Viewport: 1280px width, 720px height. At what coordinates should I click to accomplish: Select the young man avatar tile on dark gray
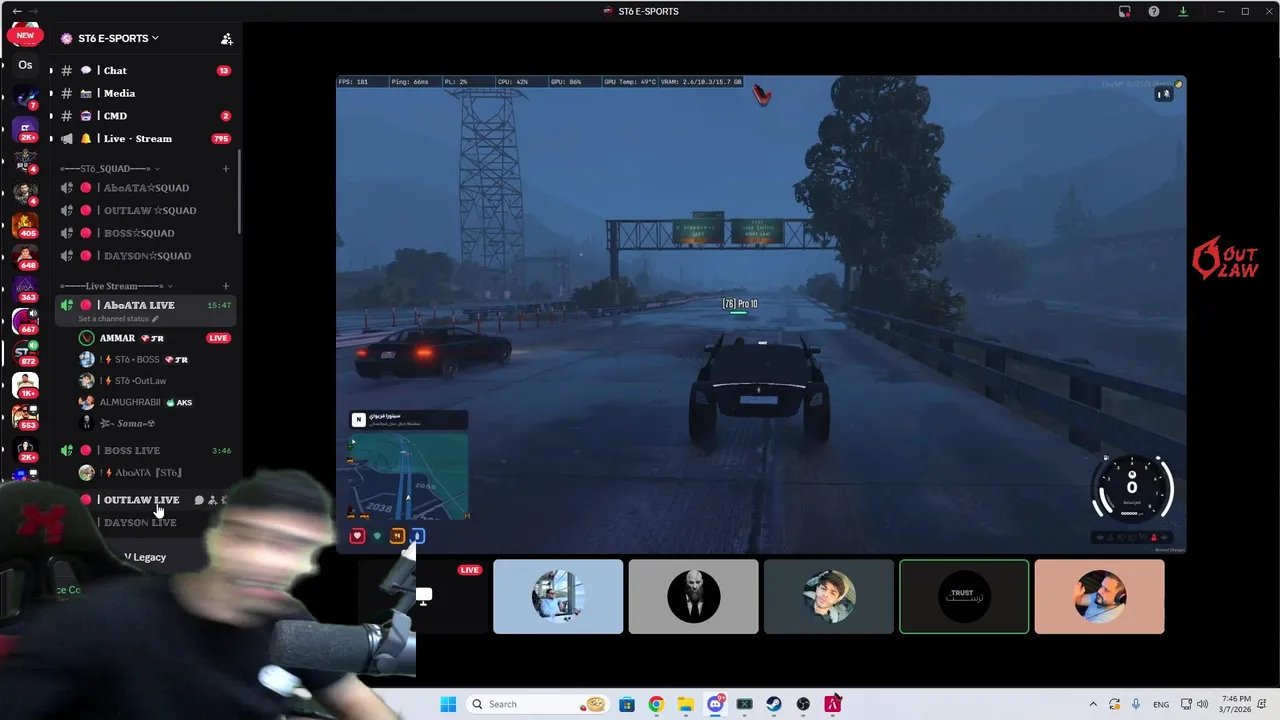click(x=829, y=597)
